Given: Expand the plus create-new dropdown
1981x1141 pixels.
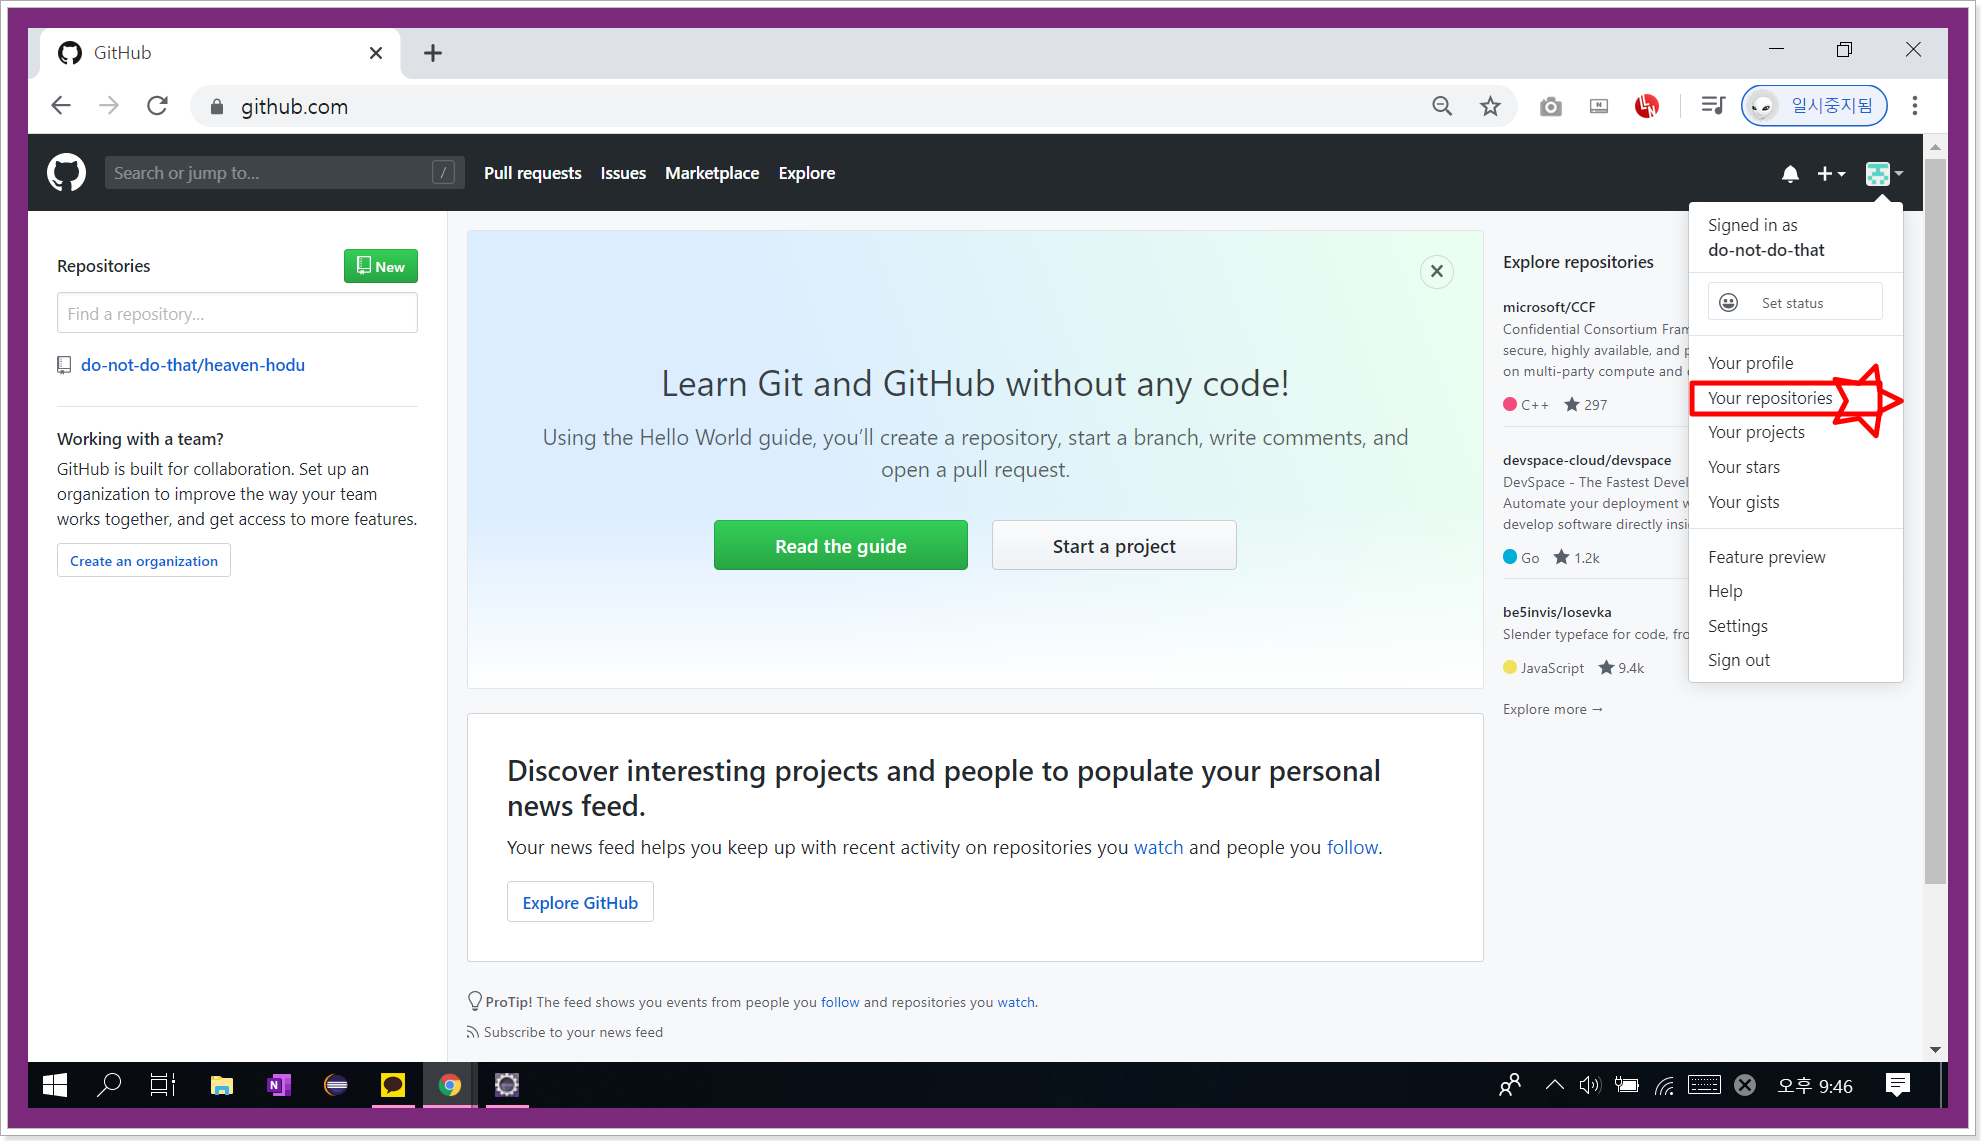Looking at the screenshot, I should point(1831,174).
